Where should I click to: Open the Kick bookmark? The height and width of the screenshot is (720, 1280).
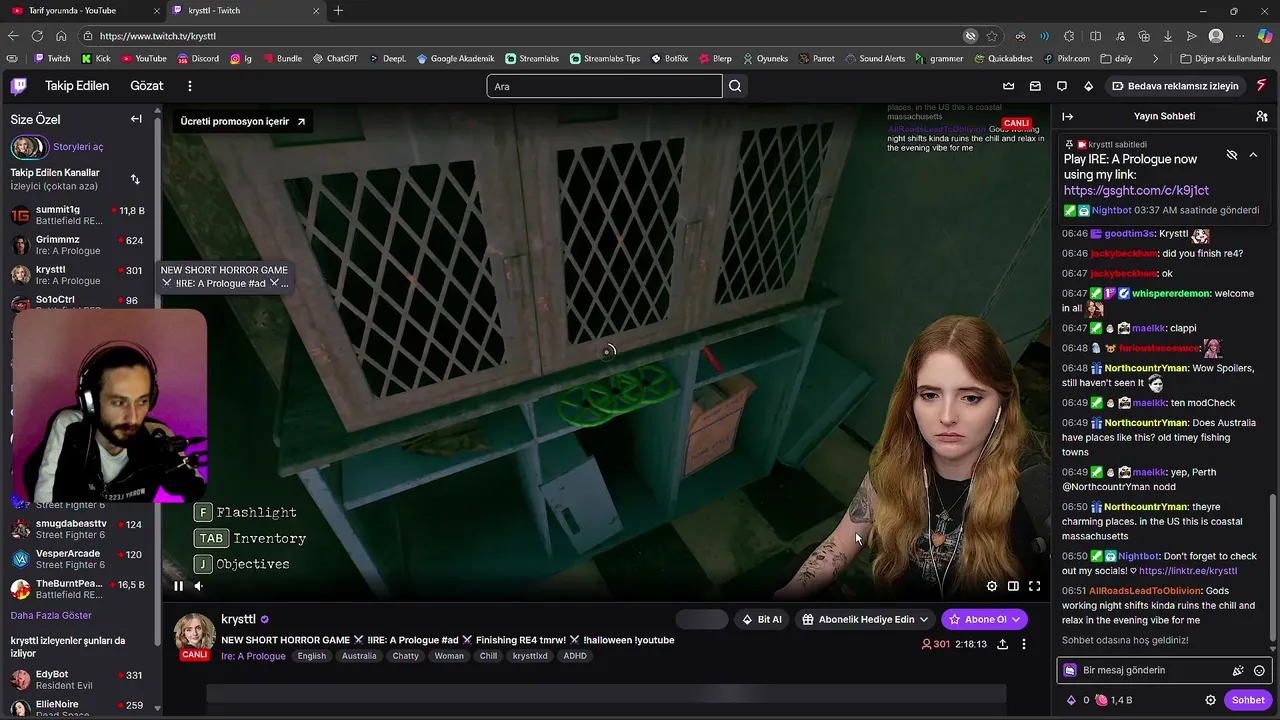pyautogui.click(x=96, y=59)
